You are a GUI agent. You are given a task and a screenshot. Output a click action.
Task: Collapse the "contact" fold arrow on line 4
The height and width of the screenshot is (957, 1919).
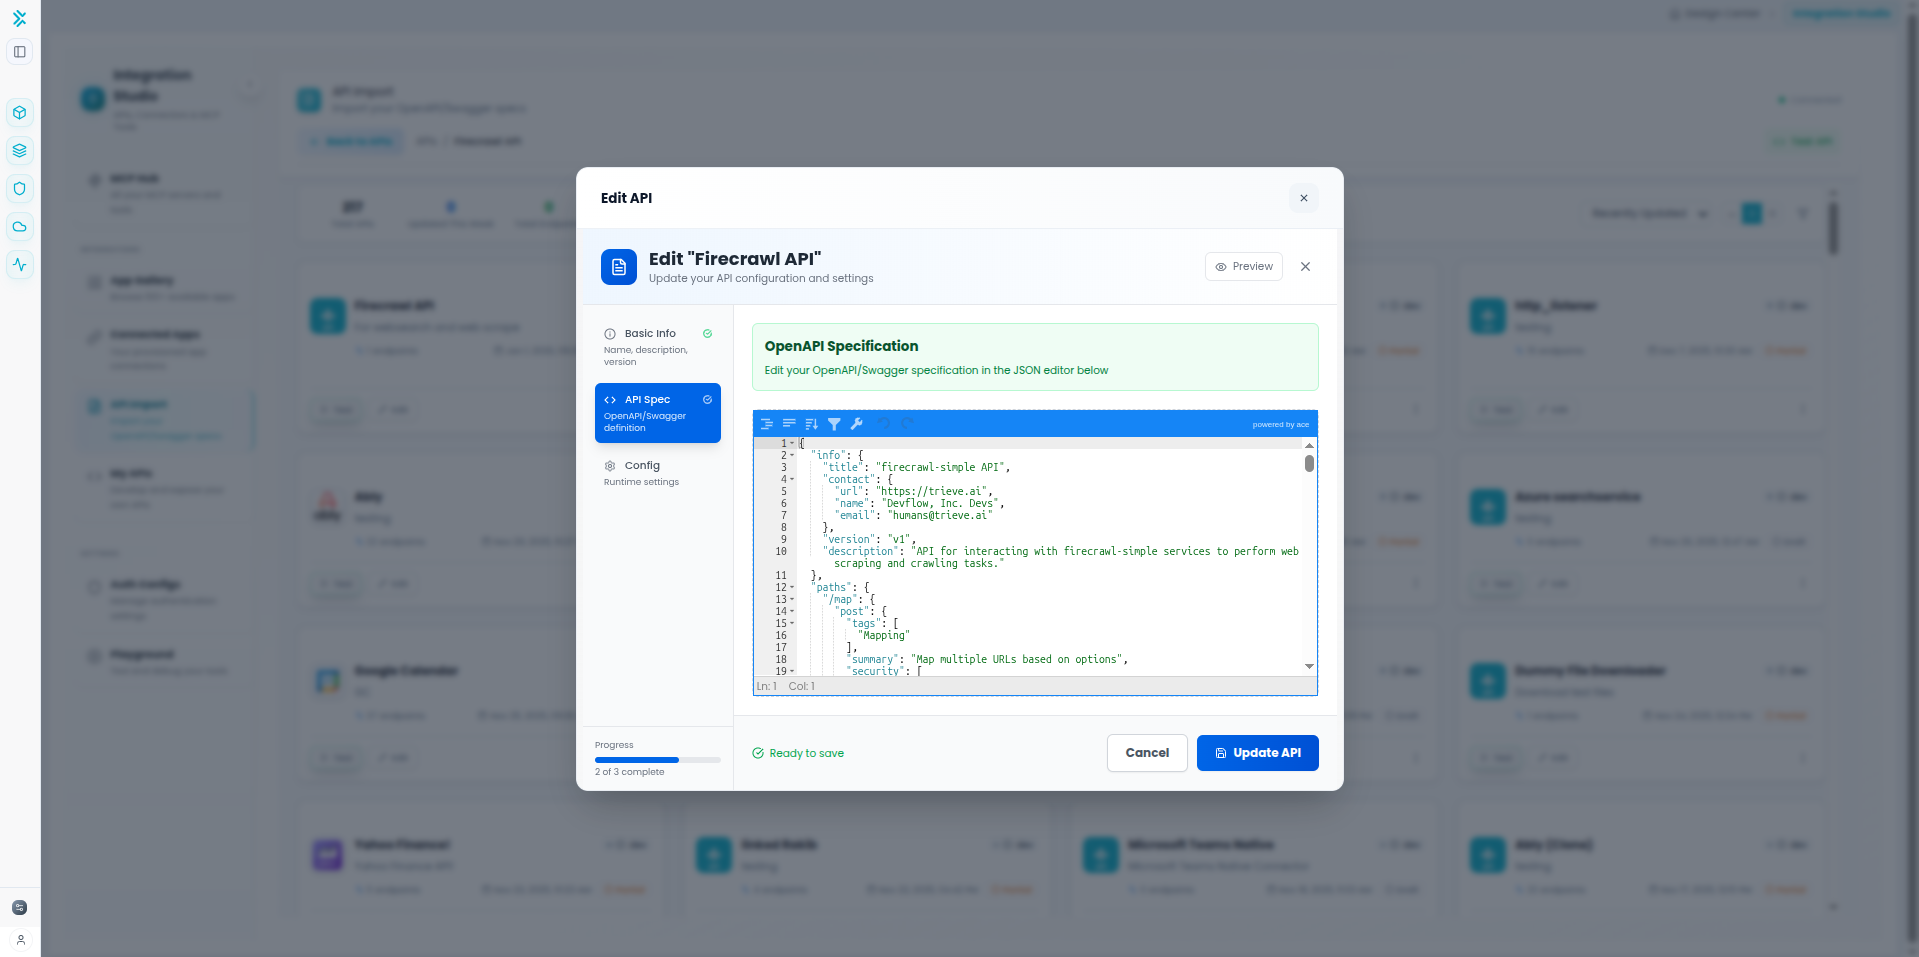pos(792,479)
